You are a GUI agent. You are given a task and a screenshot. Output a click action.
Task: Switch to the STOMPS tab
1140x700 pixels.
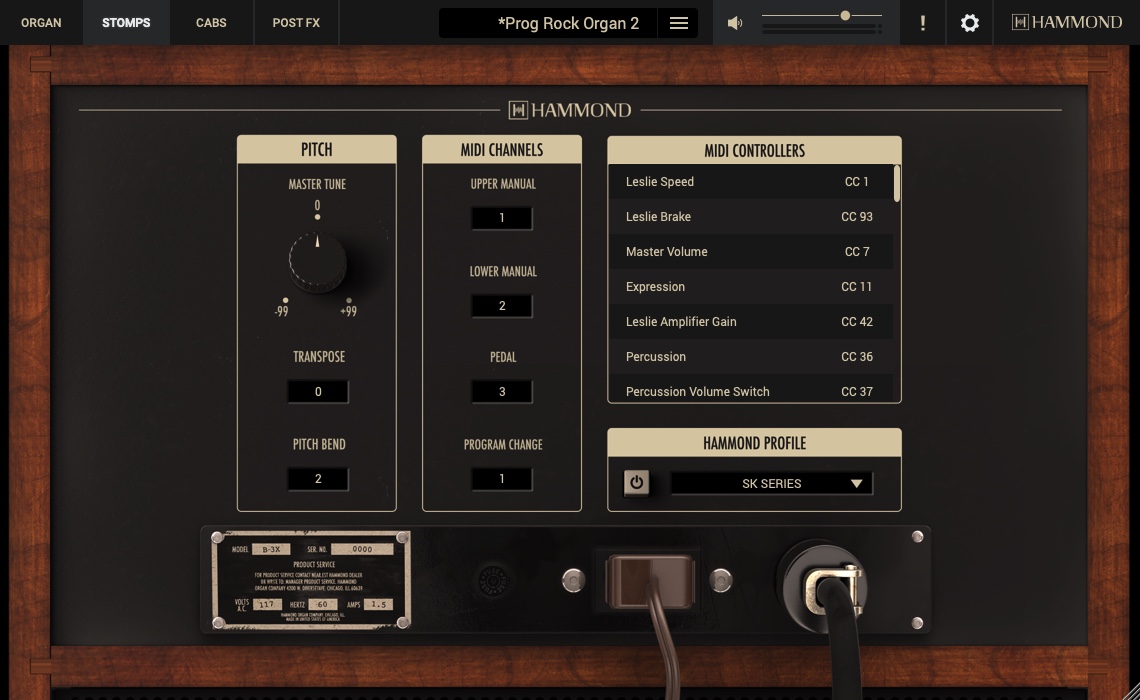(127, 23)
